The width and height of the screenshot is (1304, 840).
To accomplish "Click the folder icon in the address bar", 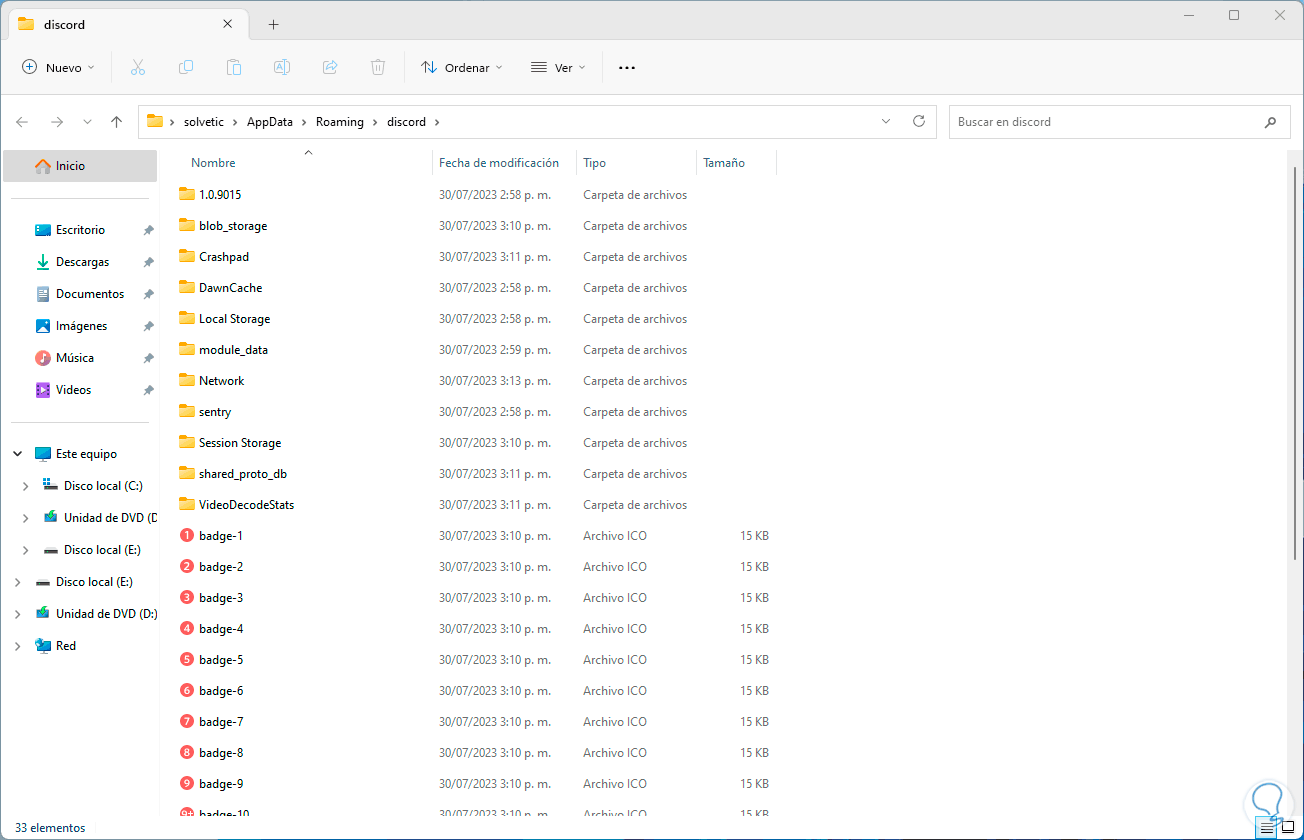I will [155, 122].
